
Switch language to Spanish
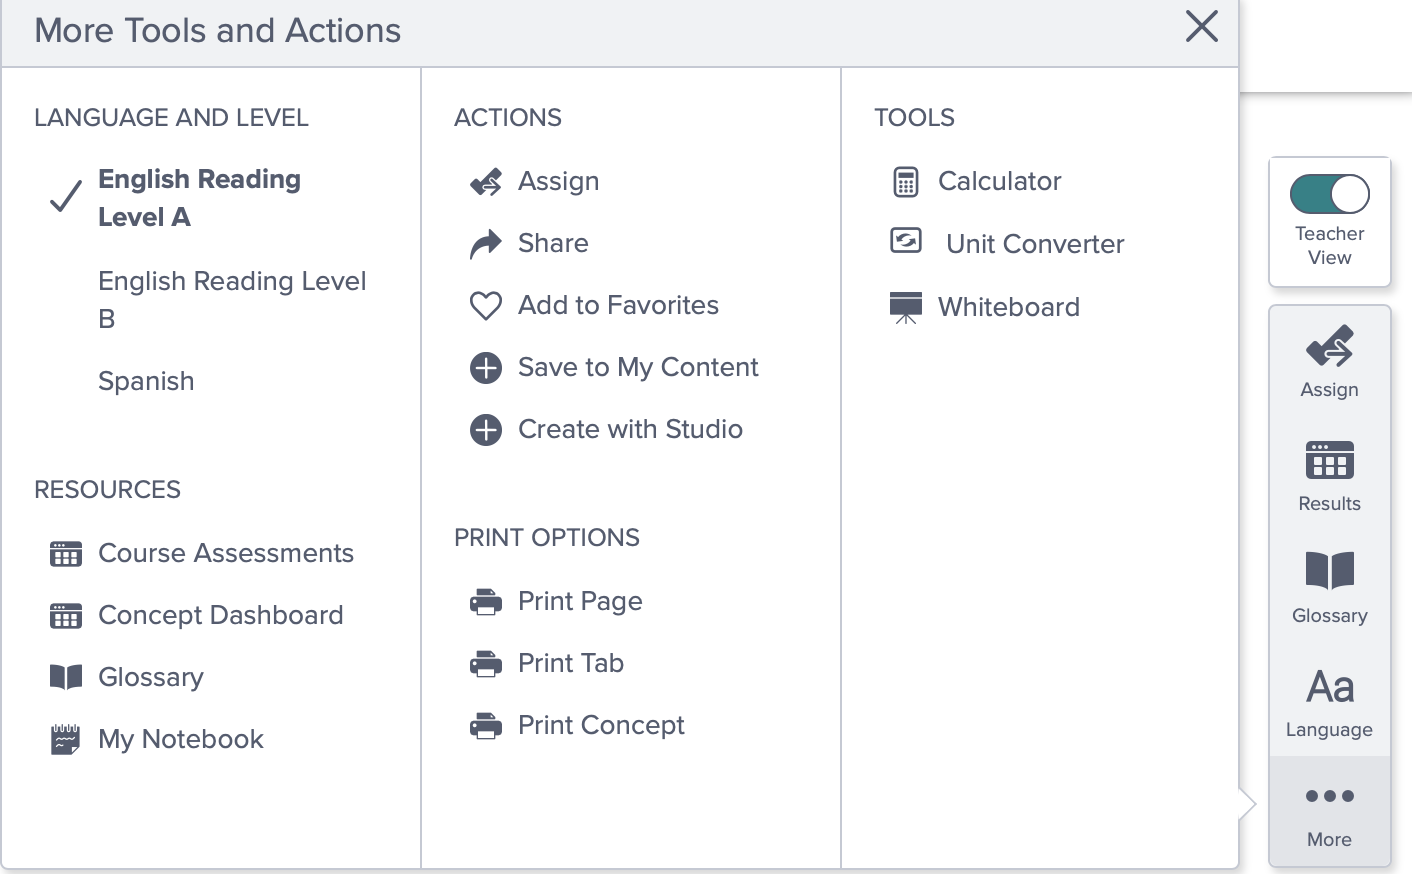146,381
